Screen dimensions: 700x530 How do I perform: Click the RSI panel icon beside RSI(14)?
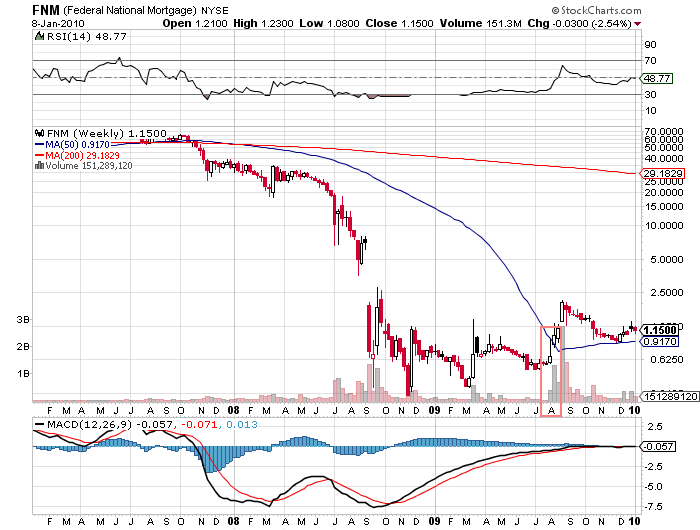(39, 36)
